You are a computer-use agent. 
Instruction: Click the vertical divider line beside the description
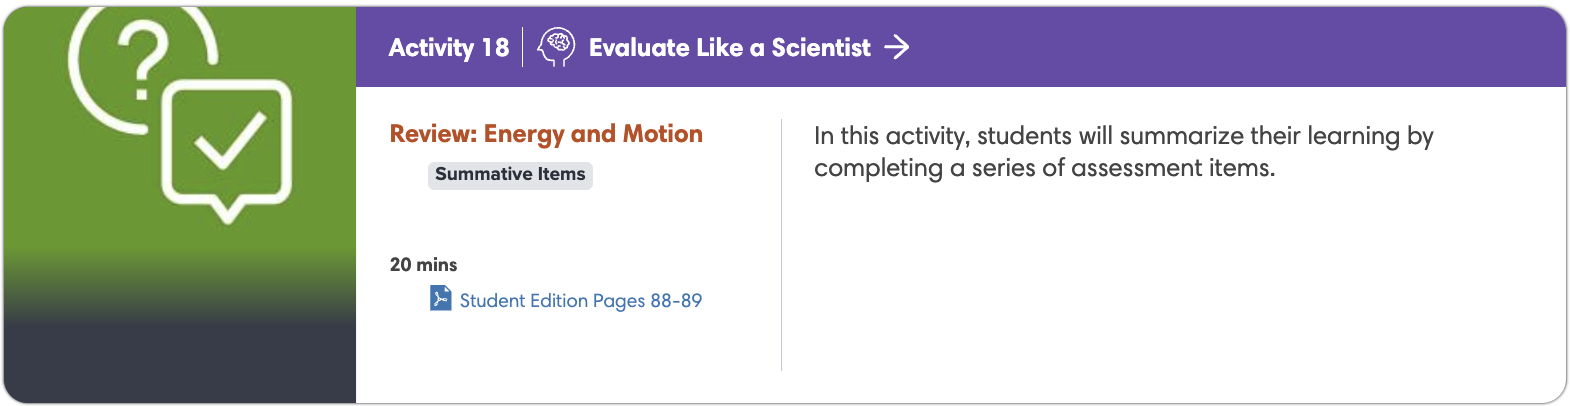point(781,245)
